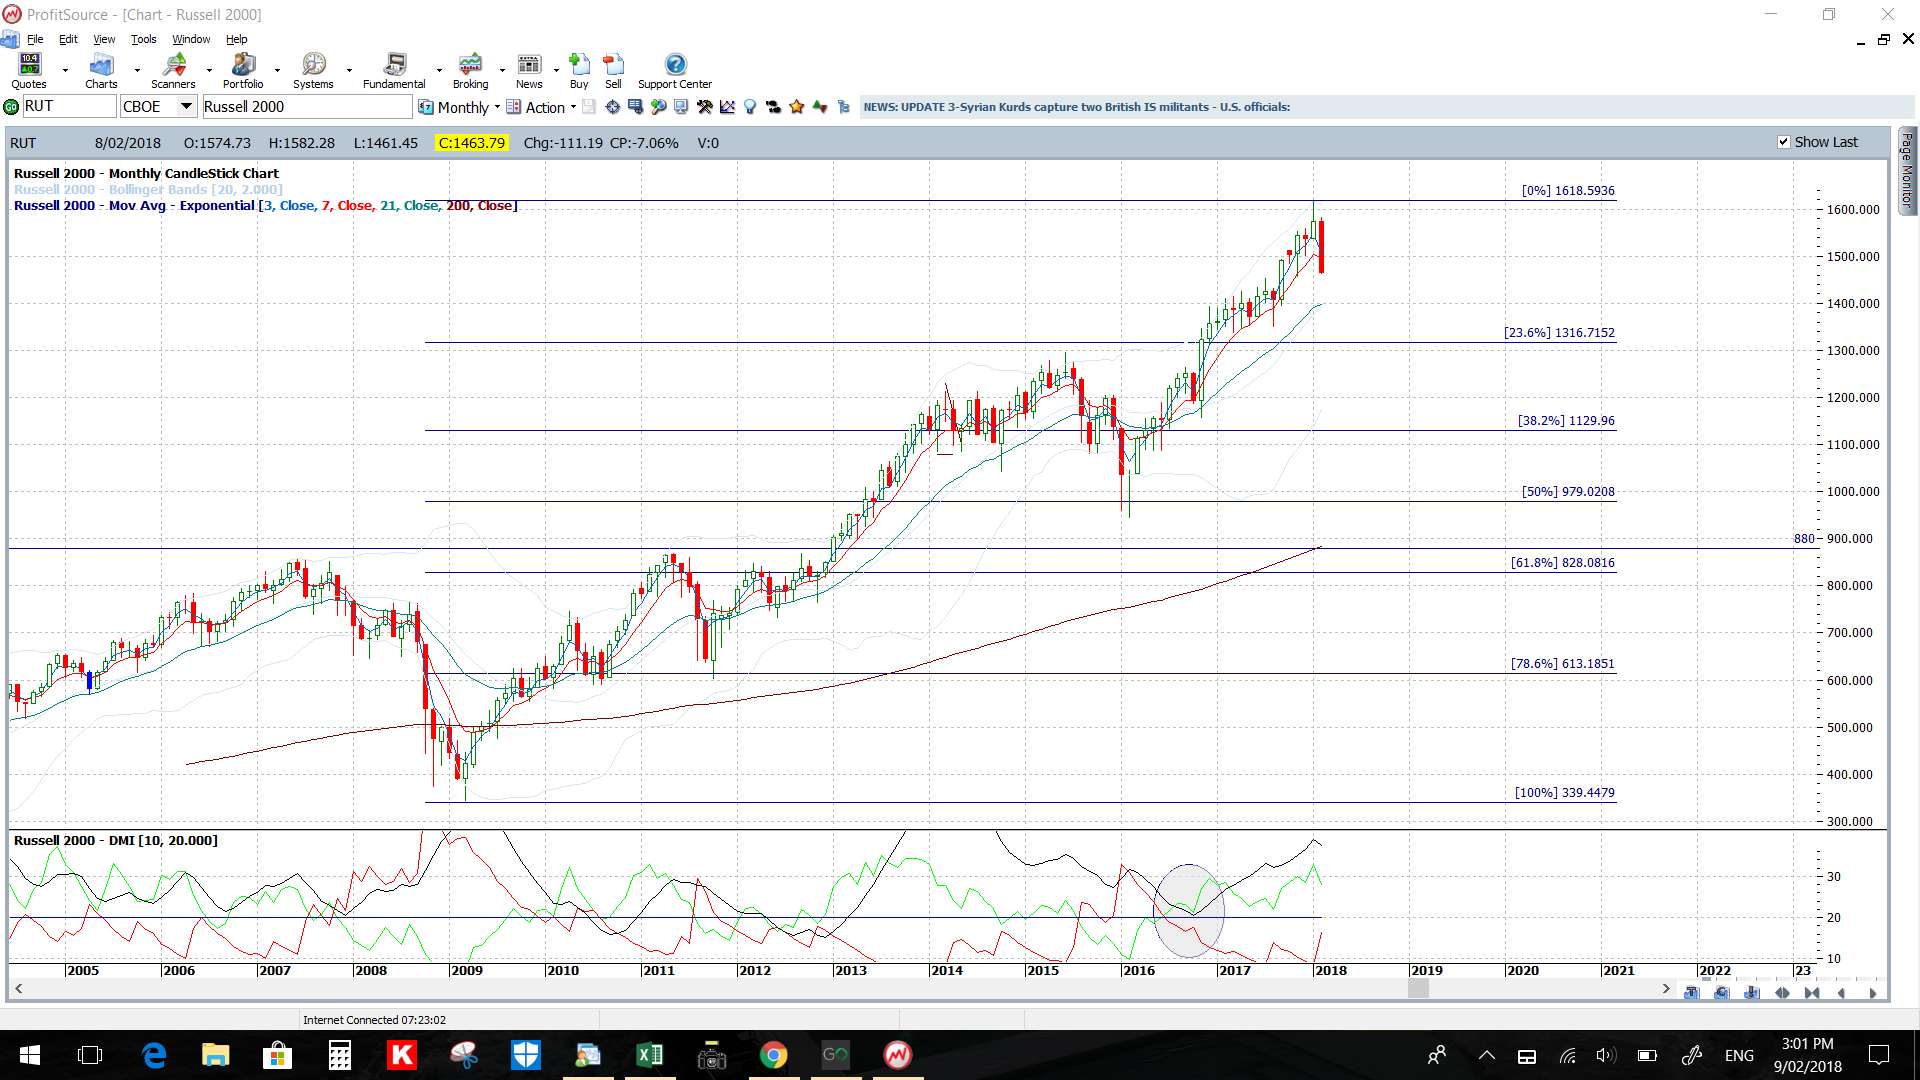Click the line chart indicators icon
This screenshot has height=1080, width=1920.
(727, 107)
